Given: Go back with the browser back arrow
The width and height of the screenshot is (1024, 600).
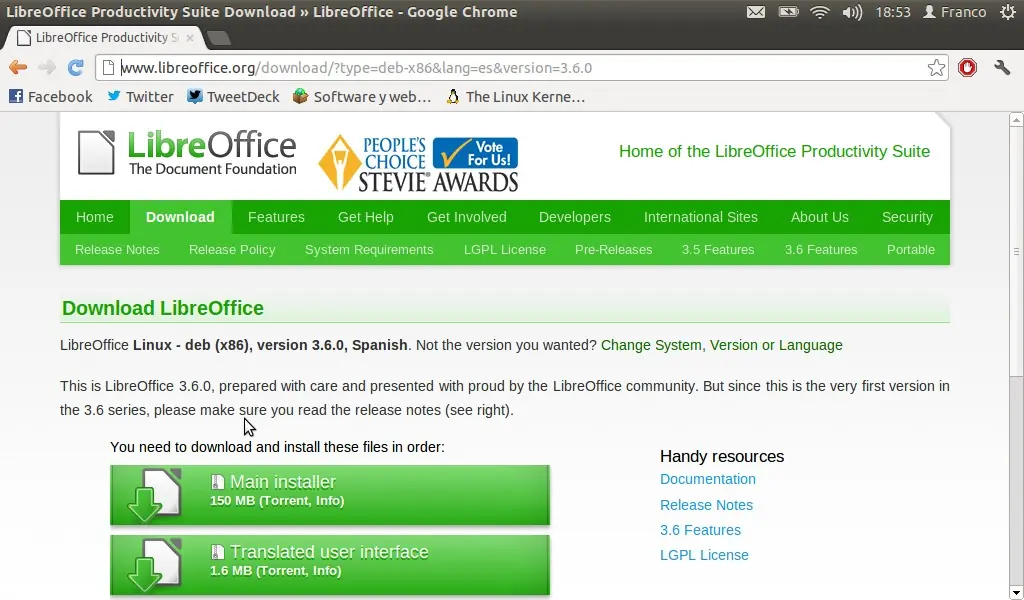Looking at the screenshot, I should pyautogui.click(x=18, y=67).
